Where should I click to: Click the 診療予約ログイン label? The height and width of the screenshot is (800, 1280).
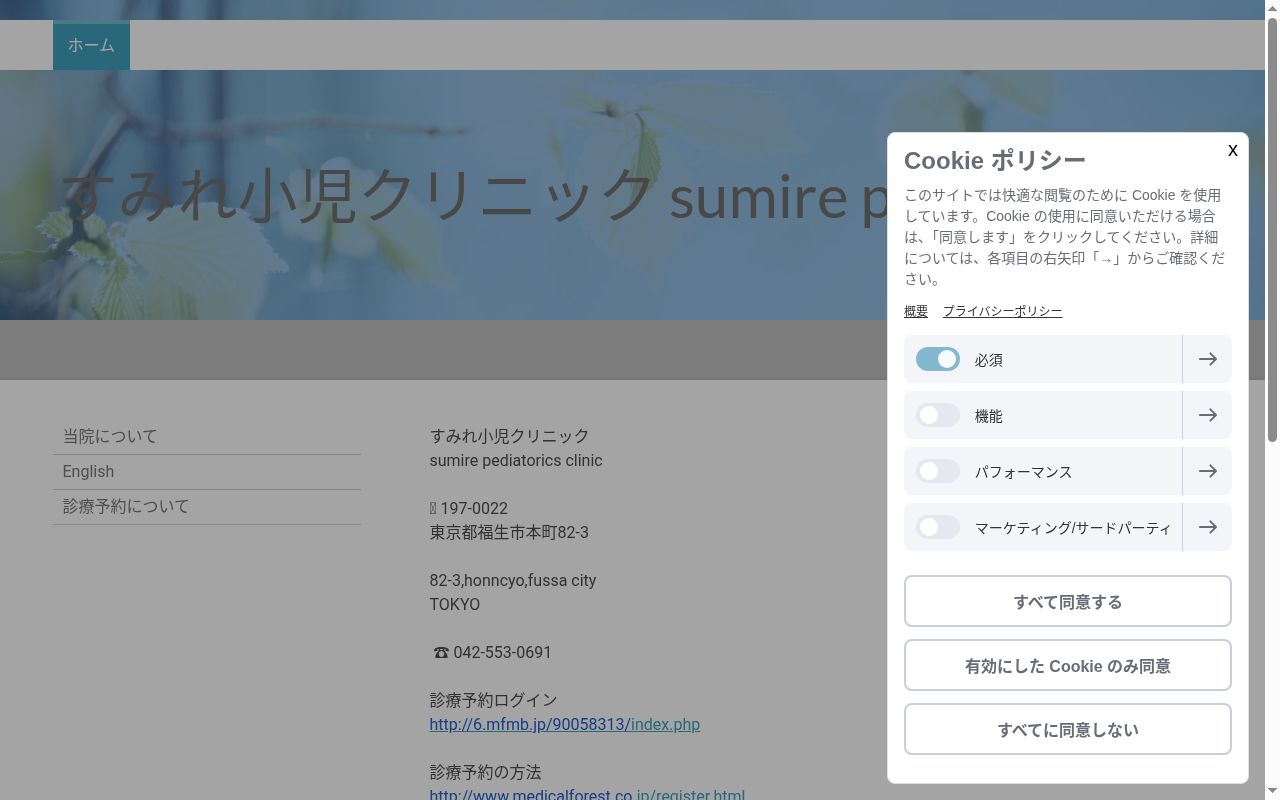point(493,700)
